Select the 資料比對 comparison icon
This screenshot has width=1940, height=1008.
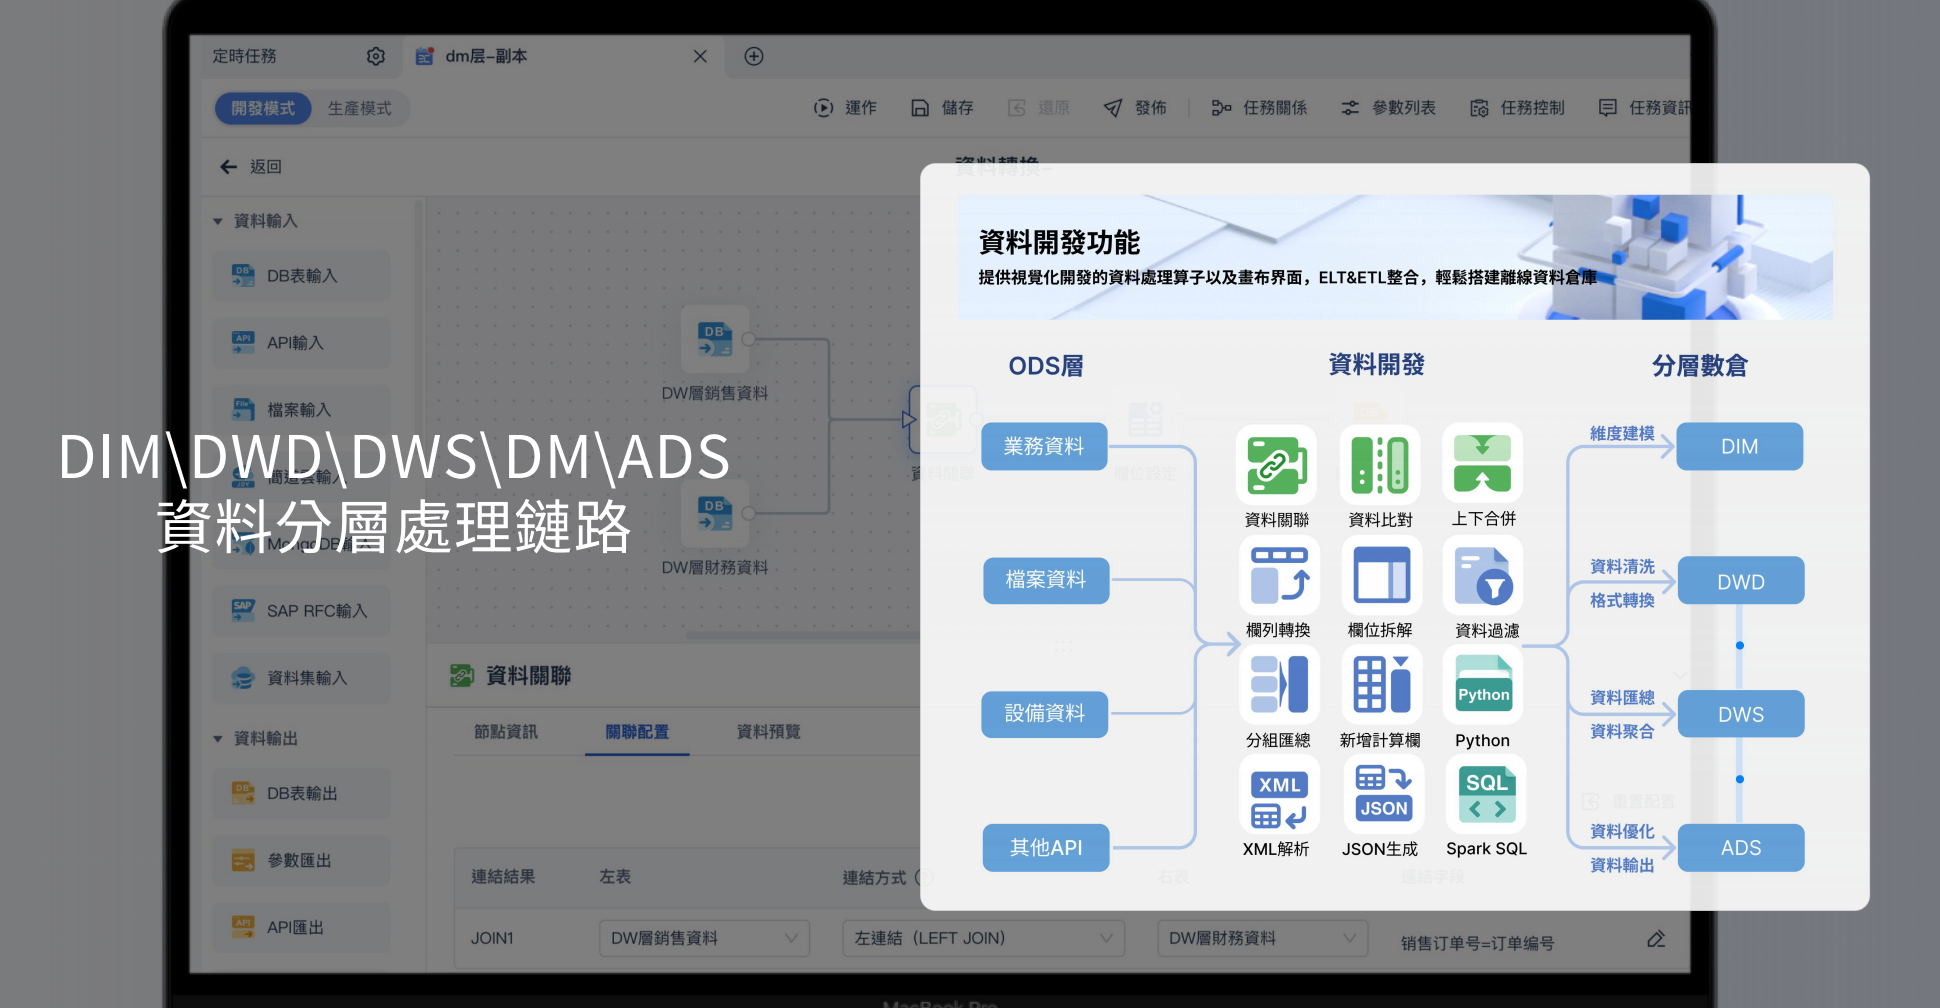click(x=1380, y=465)
